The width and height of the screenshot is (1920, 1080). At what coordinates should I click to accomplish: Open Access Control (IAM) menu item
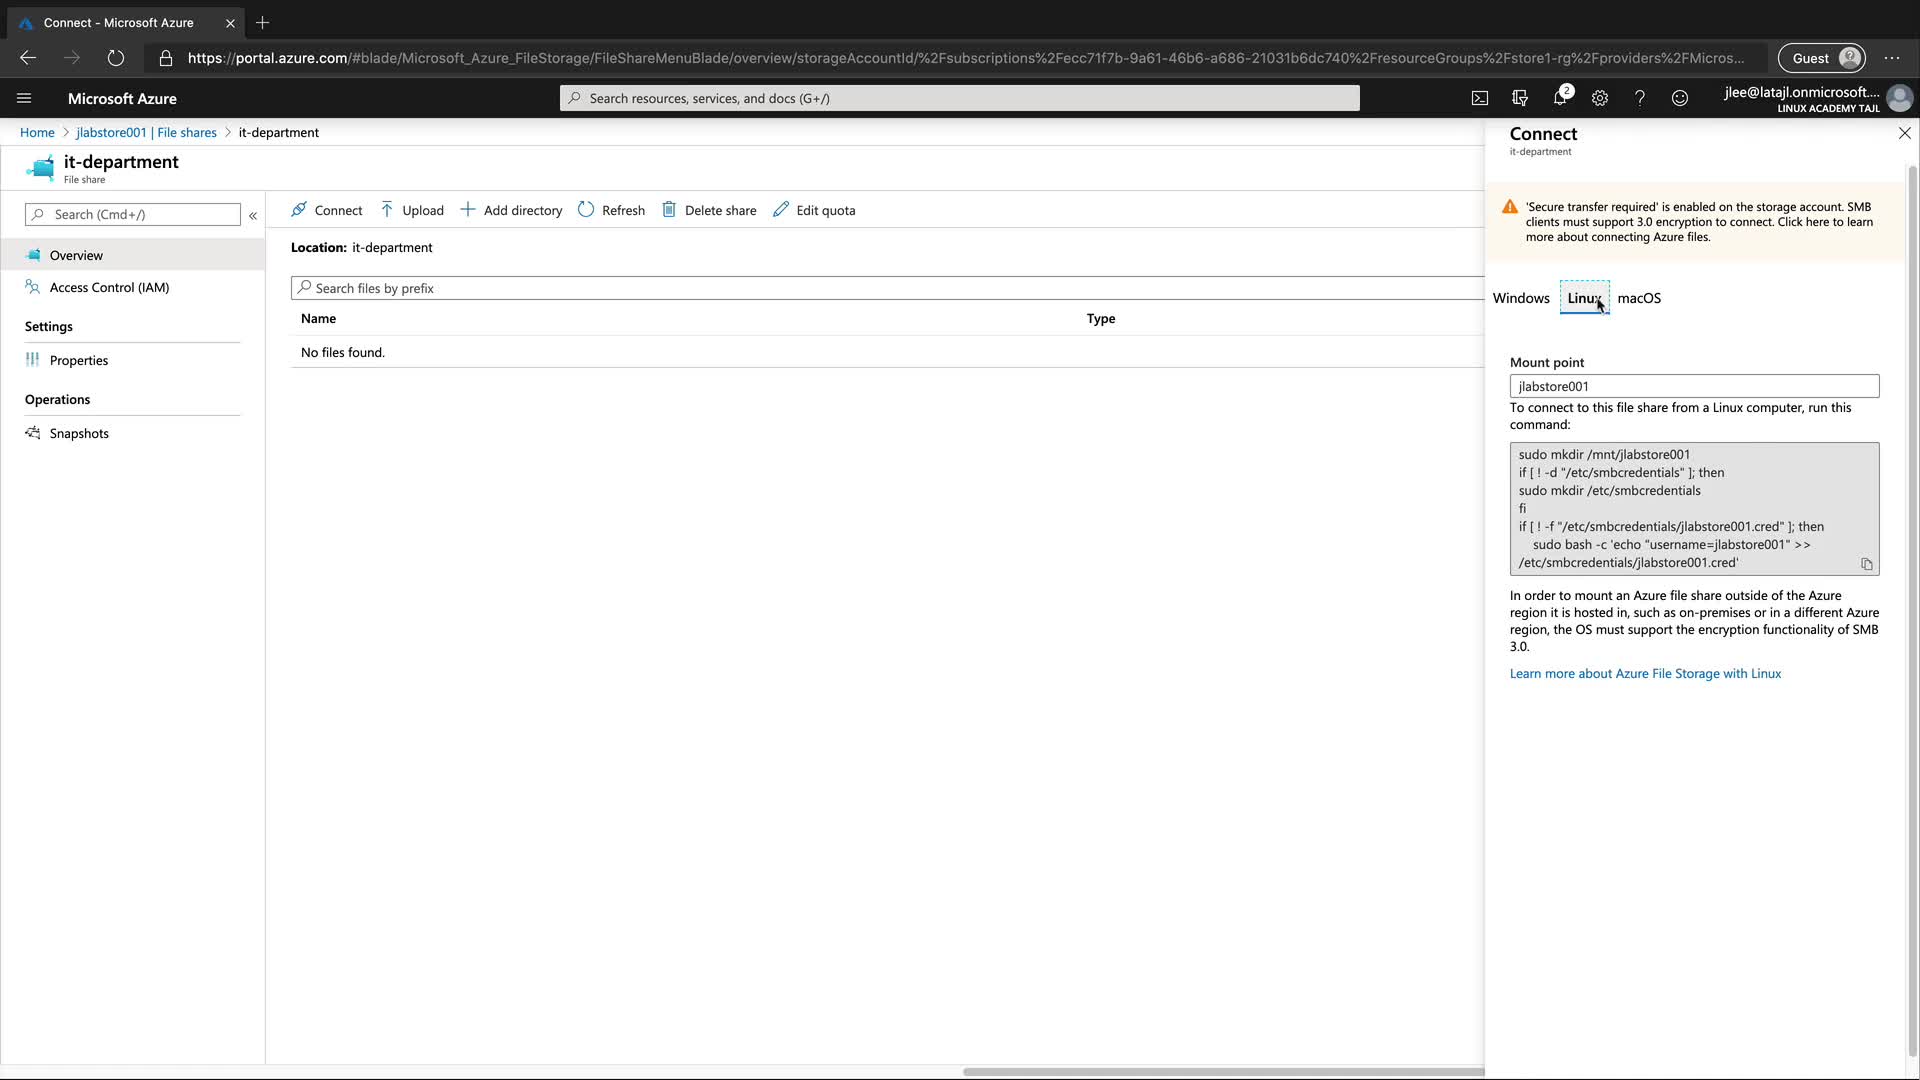tap(109, 287)
